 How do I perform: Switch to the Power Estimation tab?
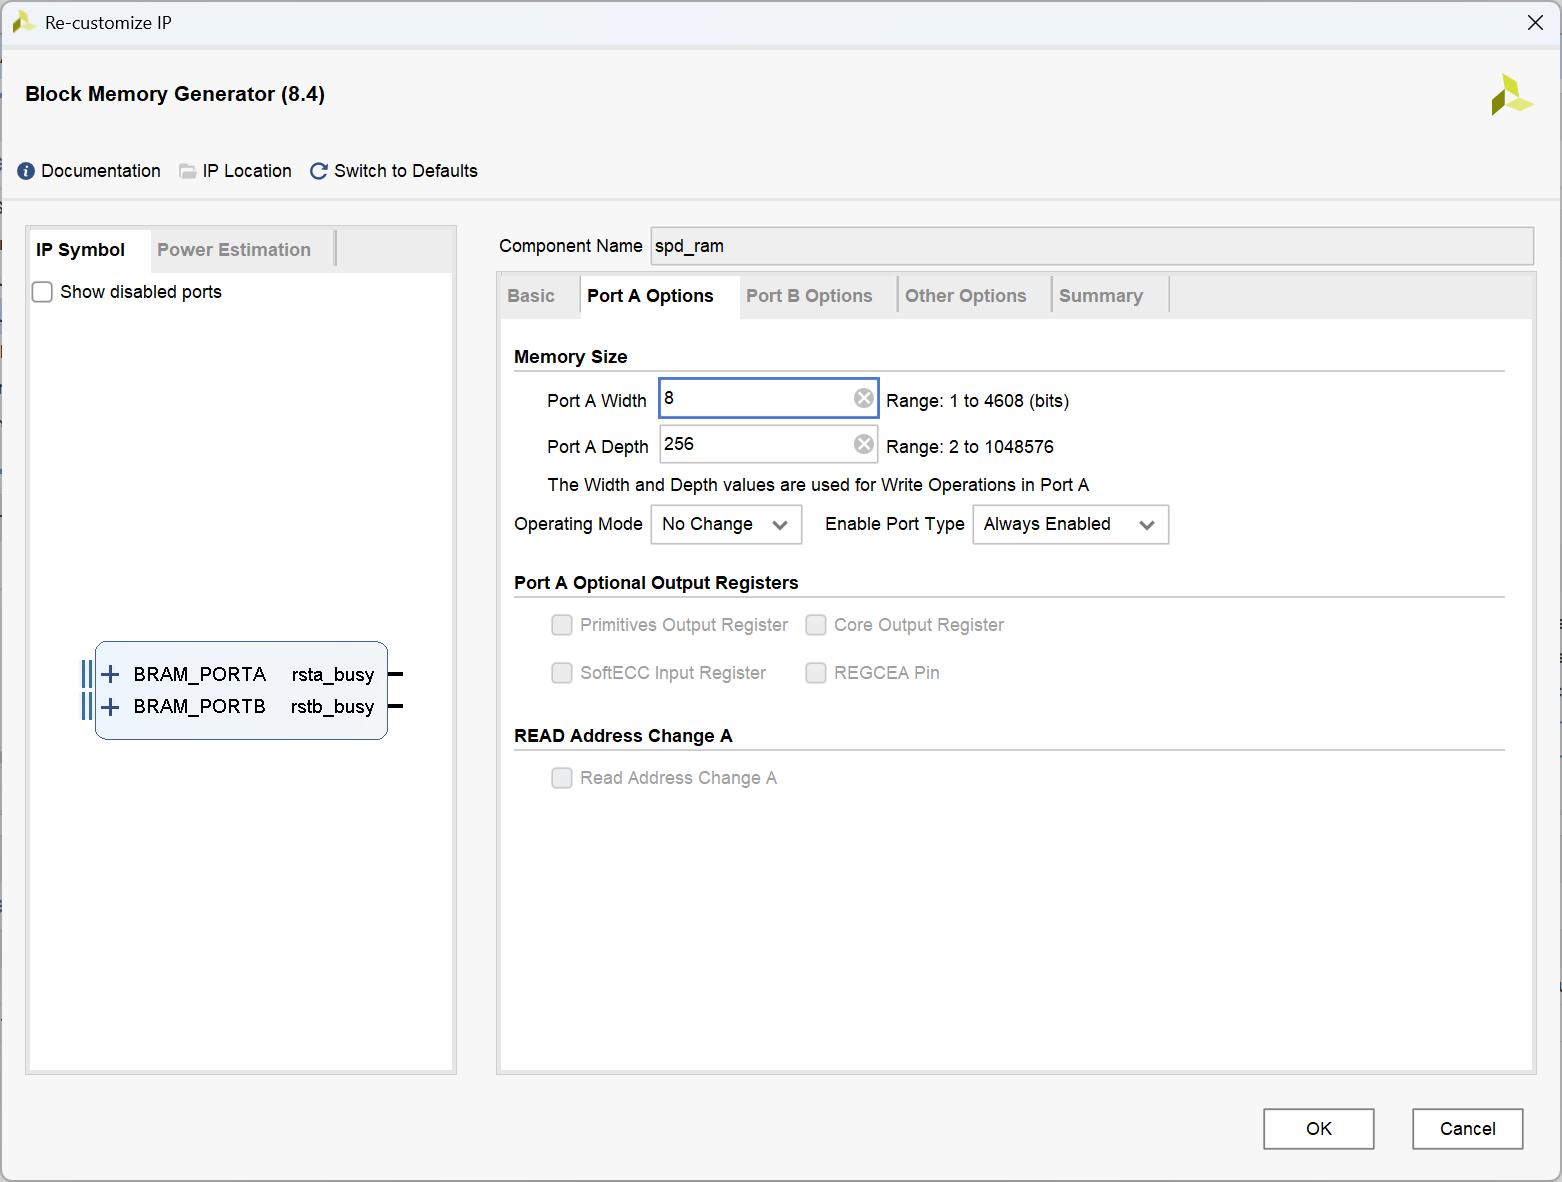click(234, 250)
